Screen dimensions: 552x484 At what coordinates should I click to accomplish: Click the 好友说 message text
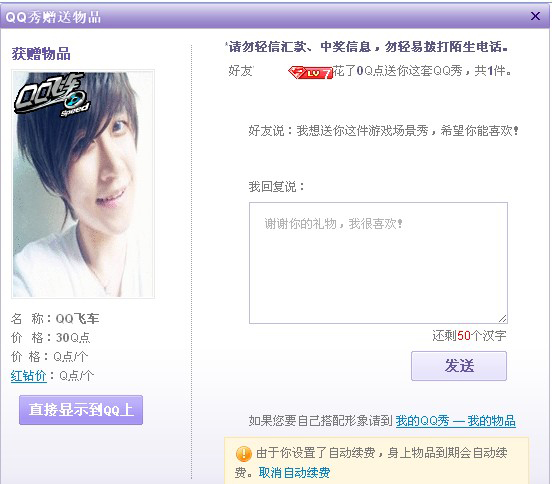(x=383, y=131)
